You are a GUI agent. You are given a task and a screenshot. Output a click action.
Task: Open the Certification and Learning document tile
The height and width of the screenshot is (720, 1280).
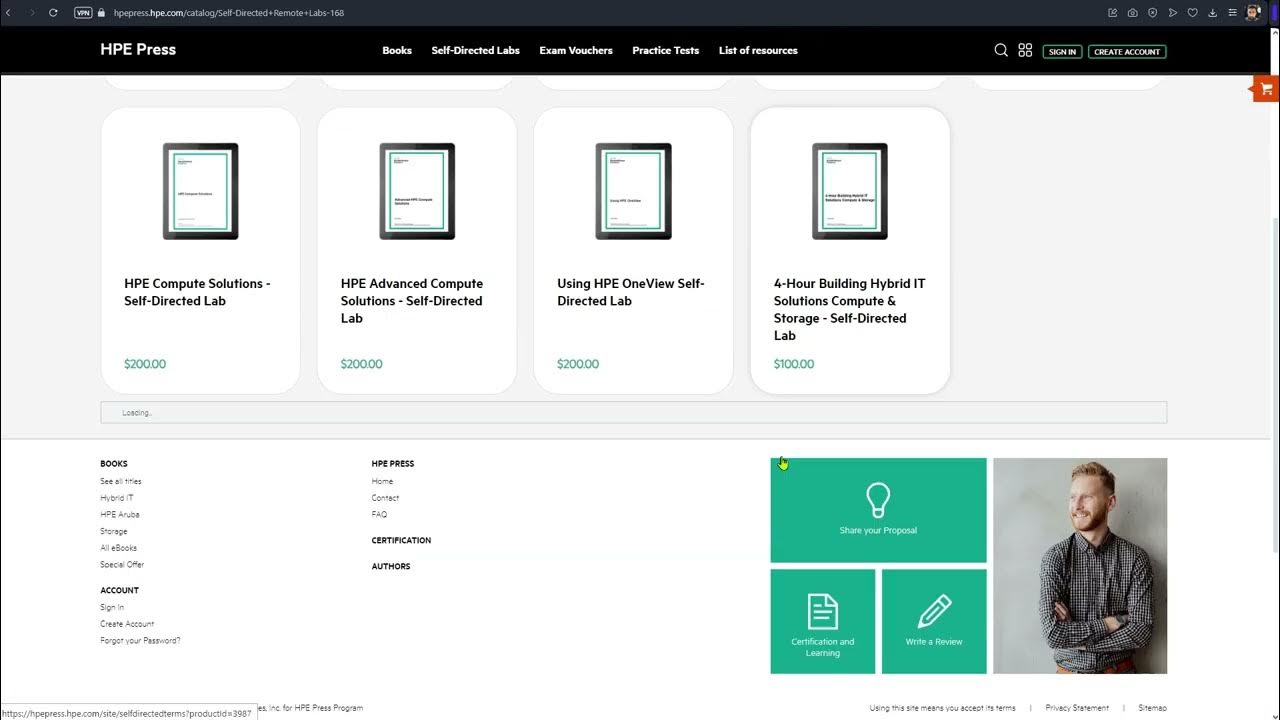(x=823, y=621)
